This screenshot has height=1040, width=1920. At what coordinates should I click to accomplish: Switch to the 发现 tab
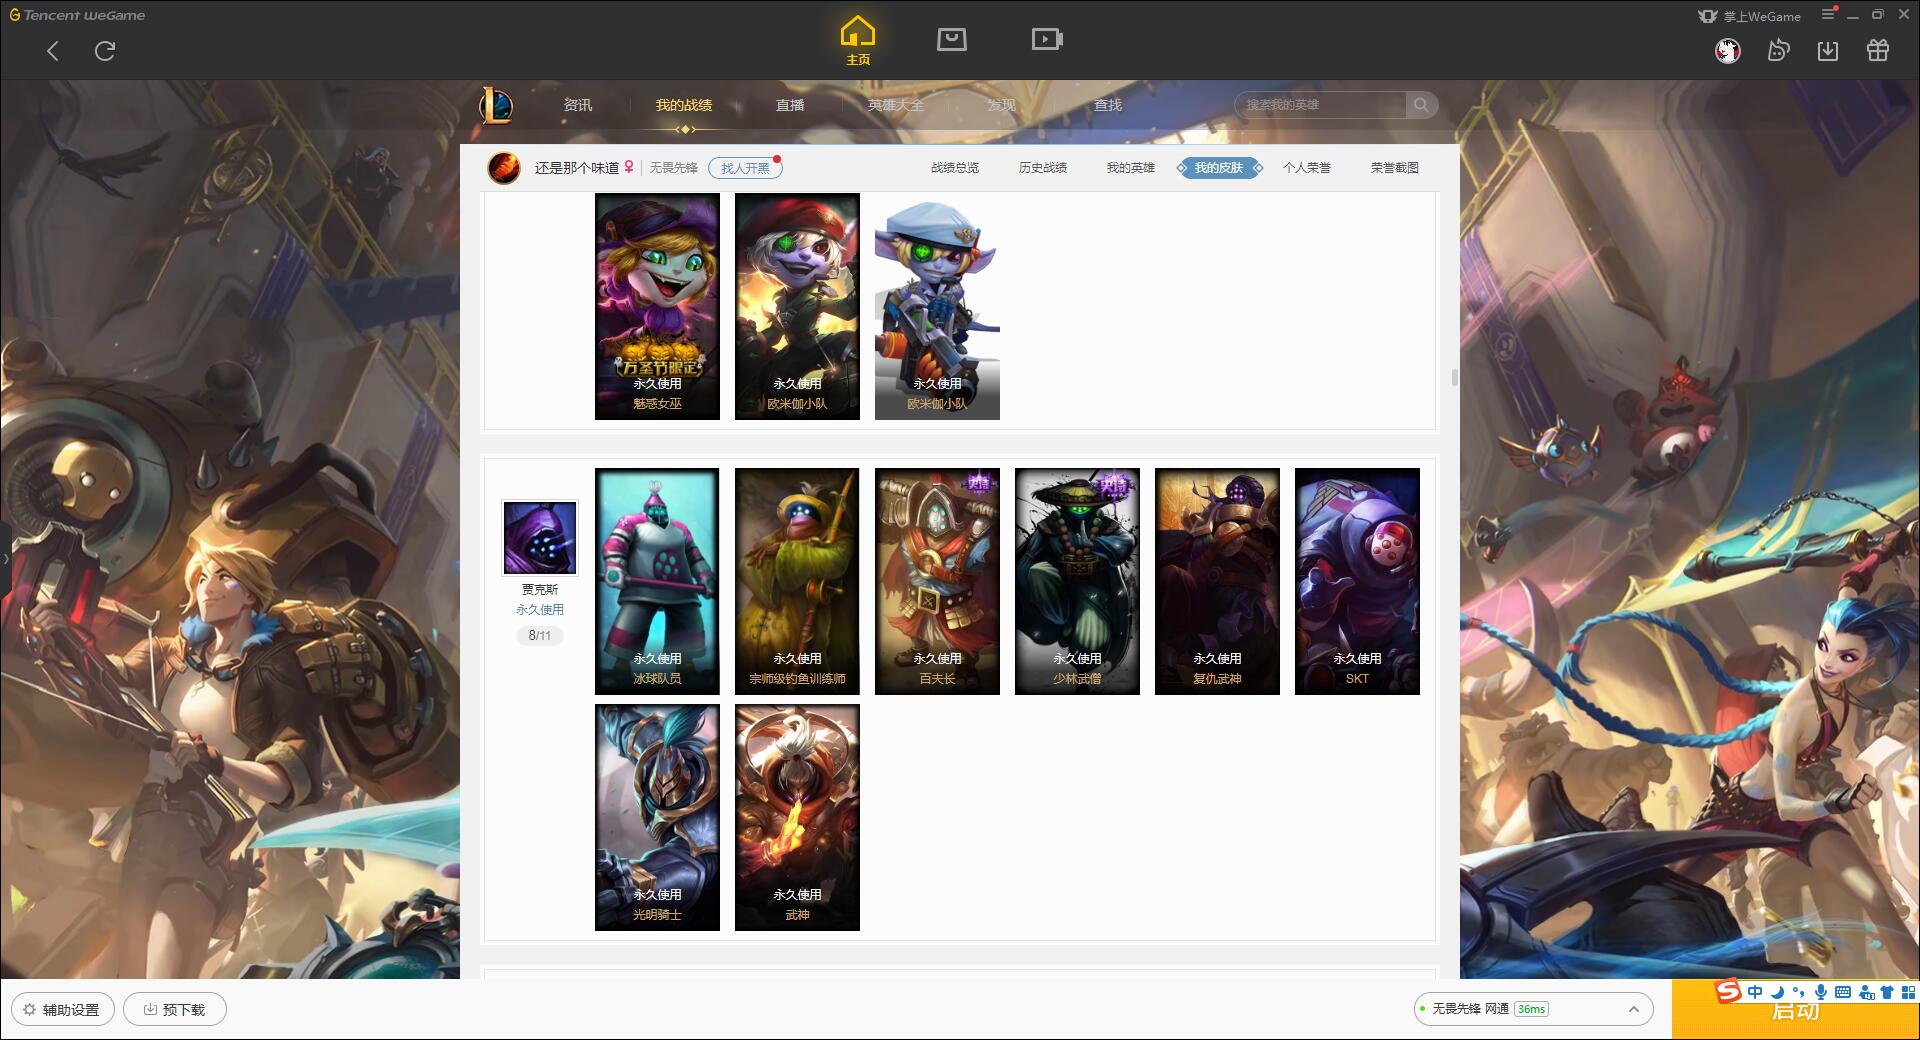pyautogui.click(x=1002, y=105)
